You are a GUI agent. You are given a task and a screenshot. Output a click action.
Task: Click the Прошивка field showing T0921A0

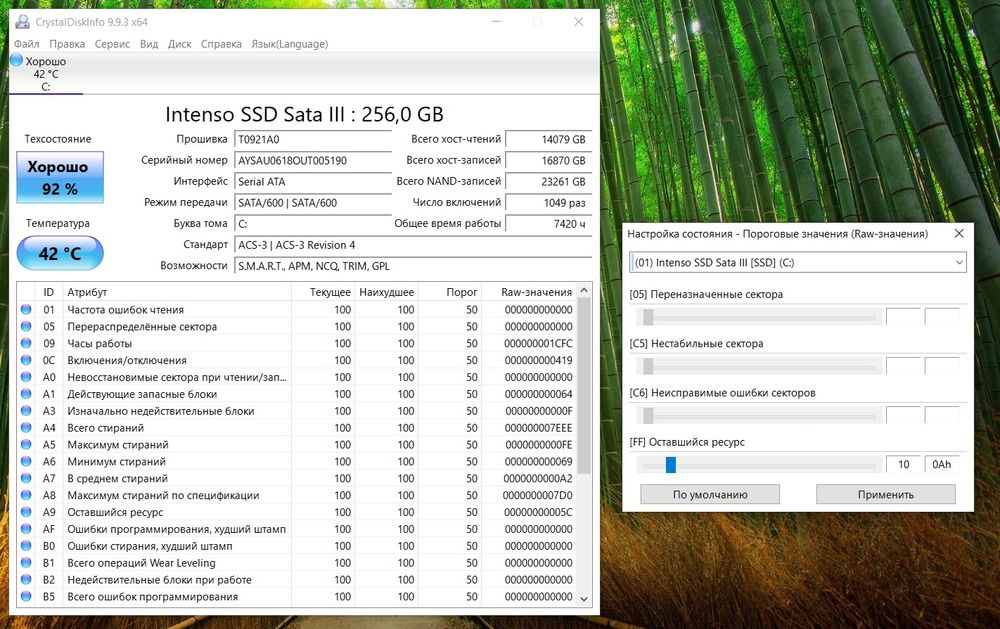(313, 140)
